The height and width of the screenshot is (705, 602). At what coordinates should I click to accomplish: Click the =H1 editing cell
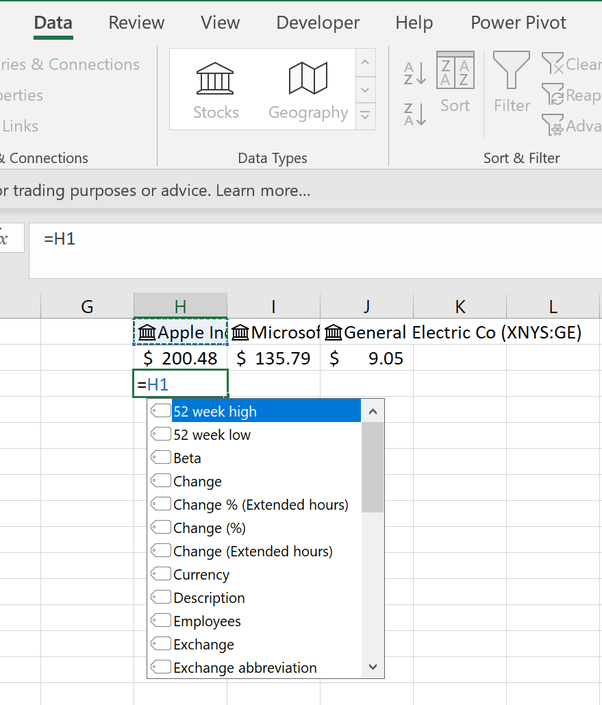point(180,384)
